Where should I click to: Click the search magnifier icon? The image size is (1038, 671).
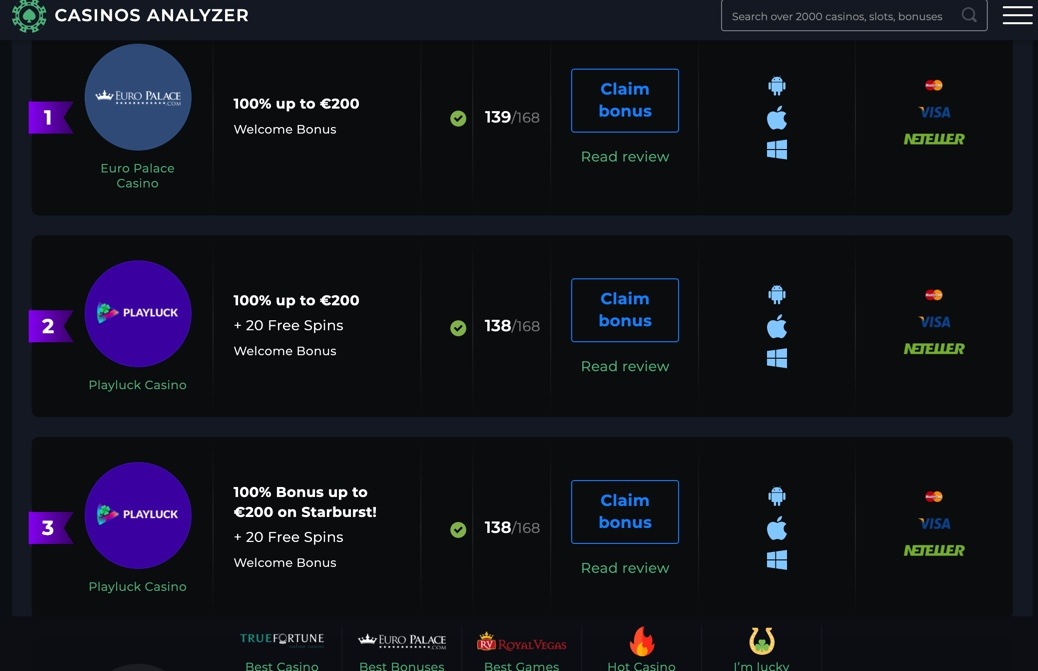(x=969, y=15)
